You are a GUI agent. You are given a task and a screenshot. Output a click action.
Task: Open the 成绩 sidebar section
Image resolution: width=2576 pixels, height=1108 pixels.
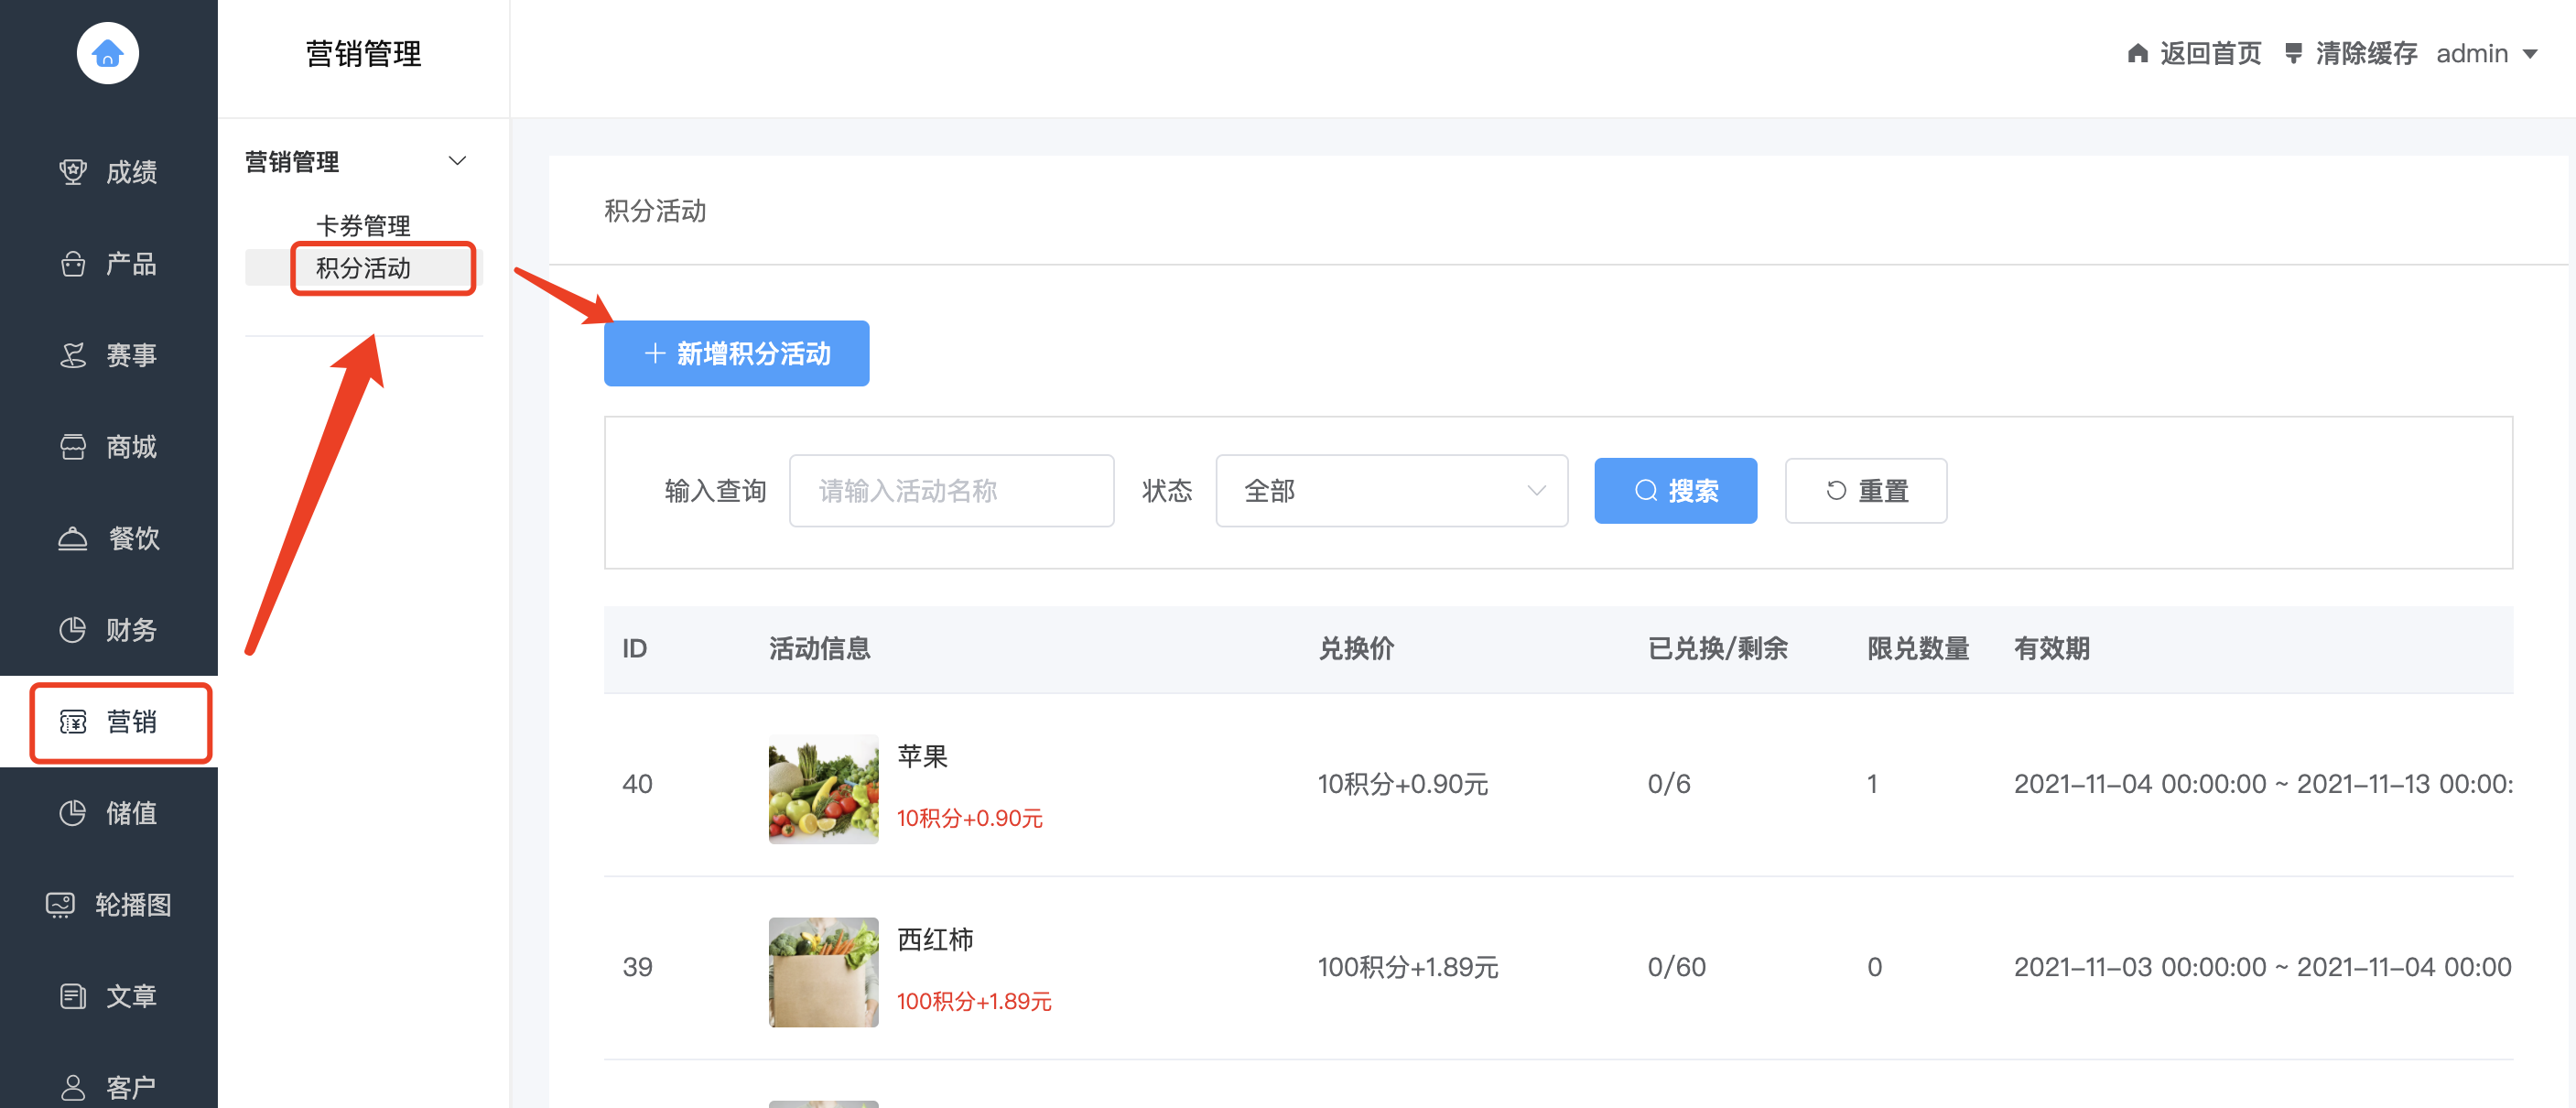coord(108,172)
